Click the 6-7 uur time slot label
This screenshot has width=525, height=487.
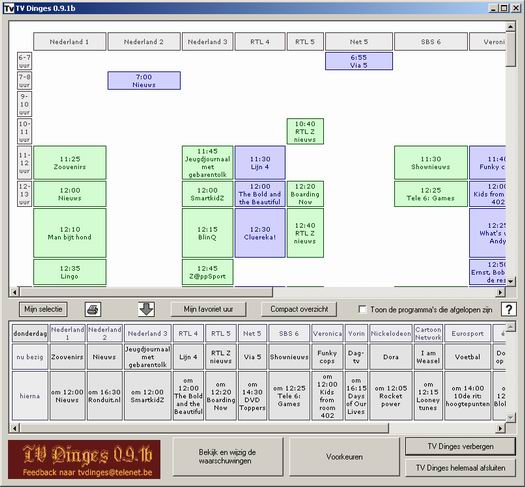pyautogui.click(x=24, y=61)
